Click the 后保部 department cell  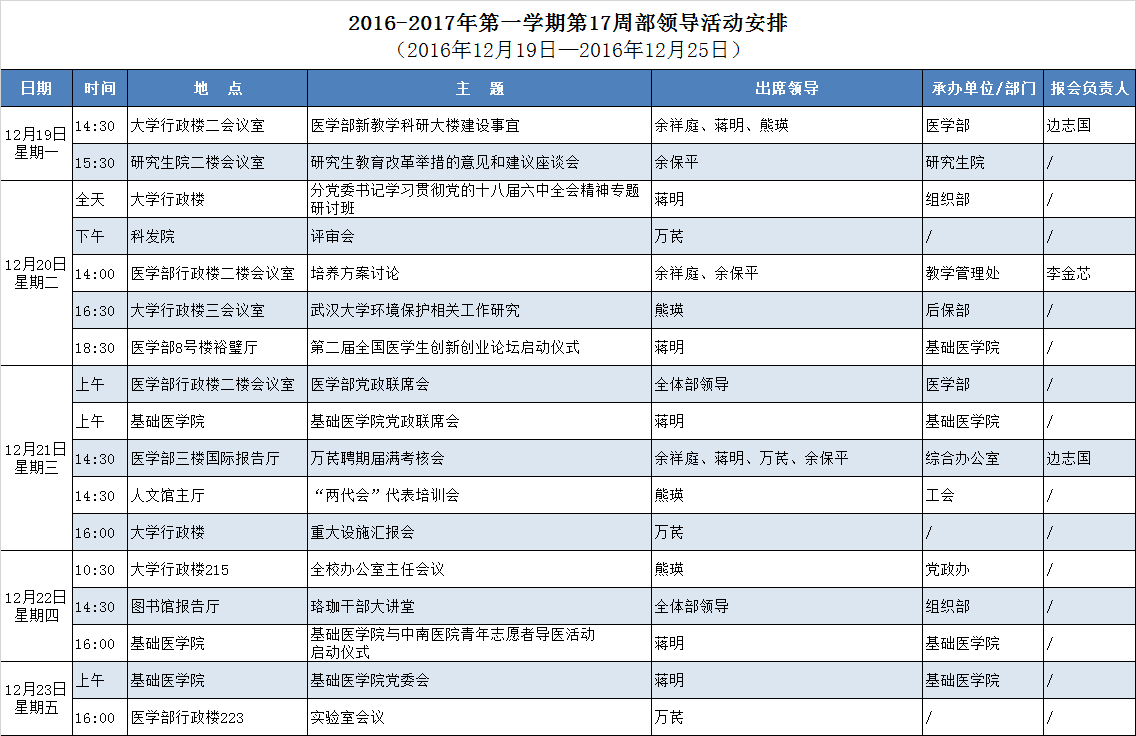coord(947,311)
